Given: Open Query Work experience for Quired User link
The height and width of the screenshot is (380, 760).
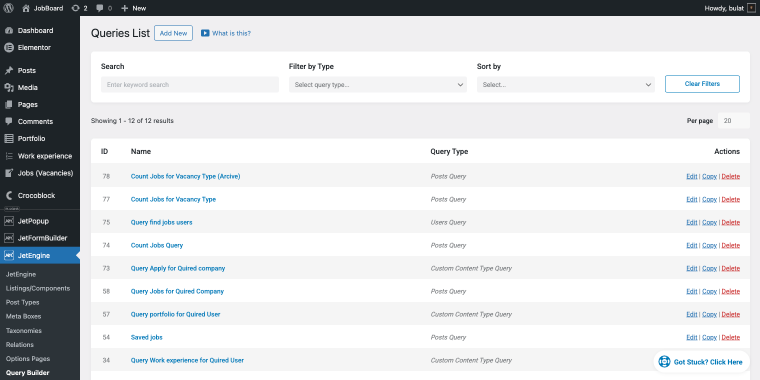Looking at the screenshot, I should [187, 360].
